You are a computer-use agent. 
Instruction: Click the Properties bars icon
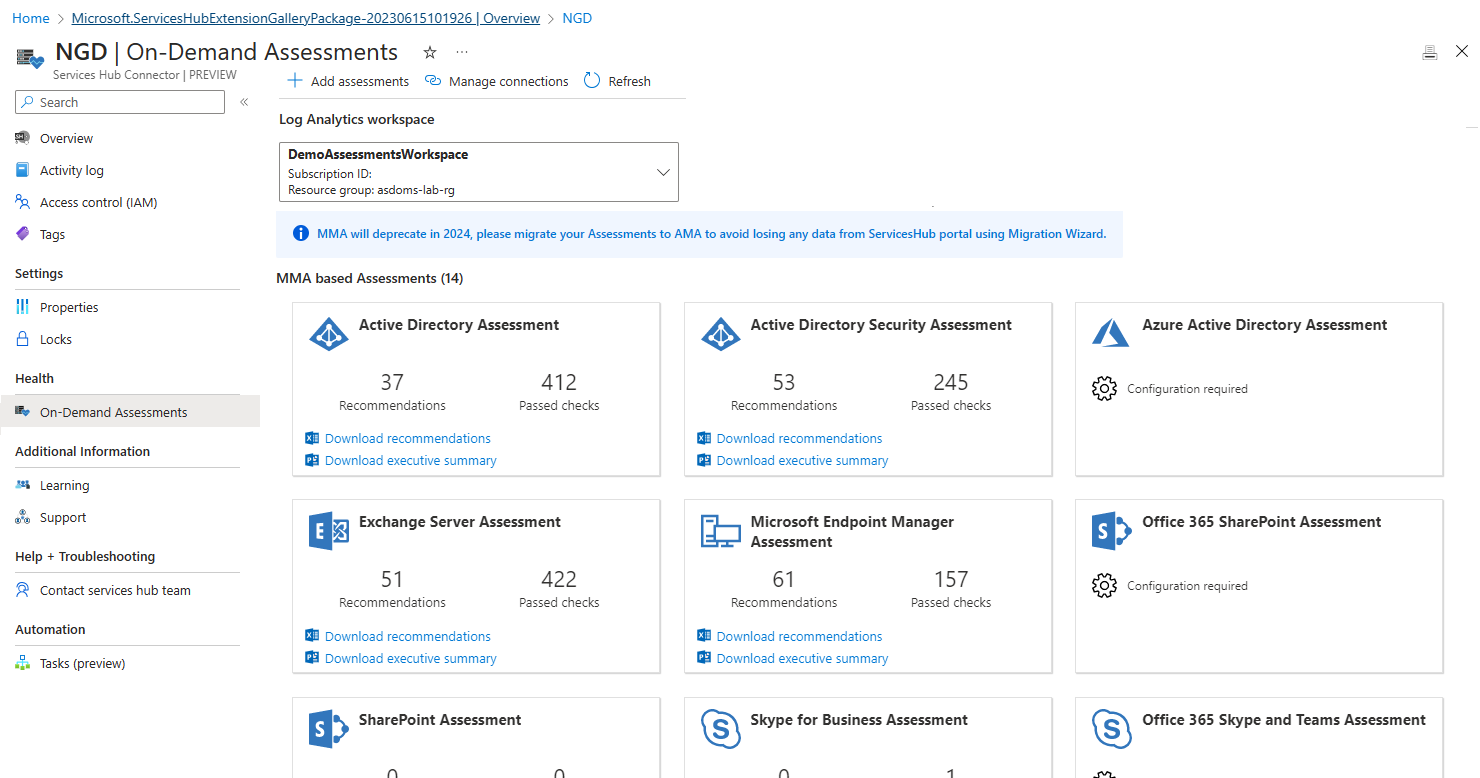pyautogui.click(x=23, y=307)
